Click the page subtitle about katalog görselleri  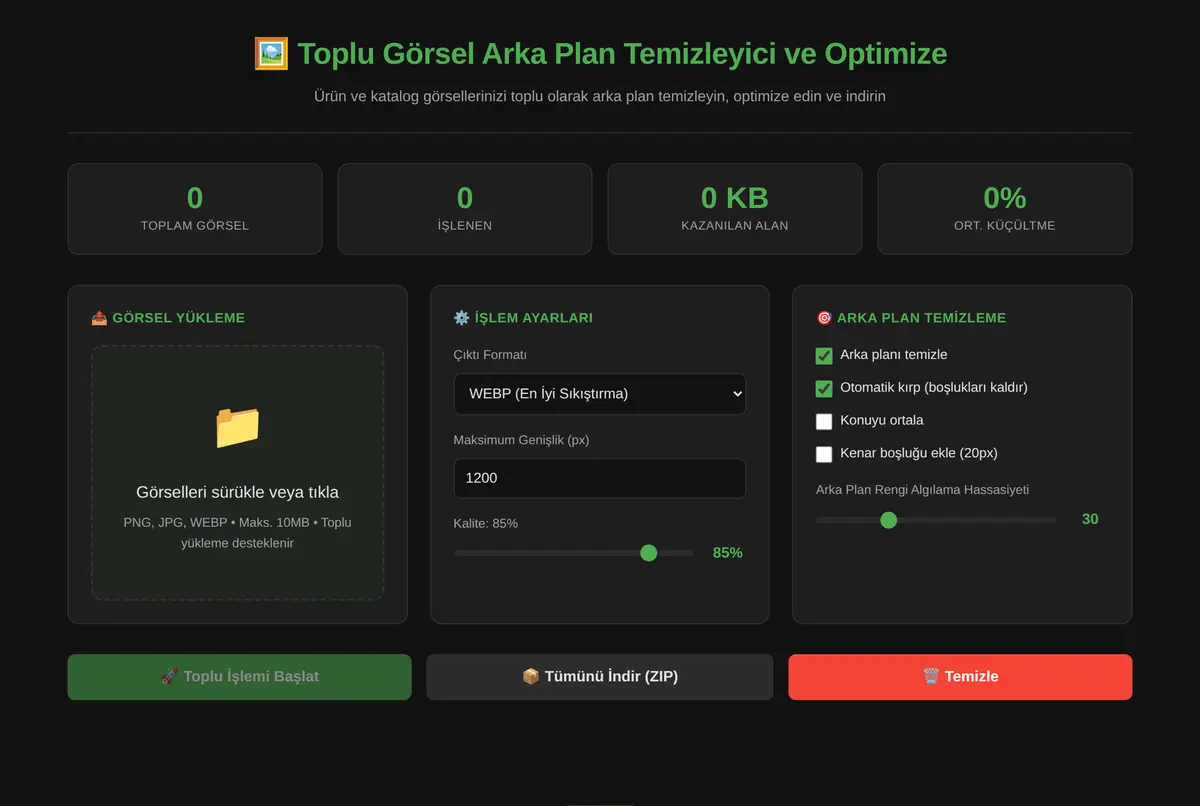(x=600, y=96)
